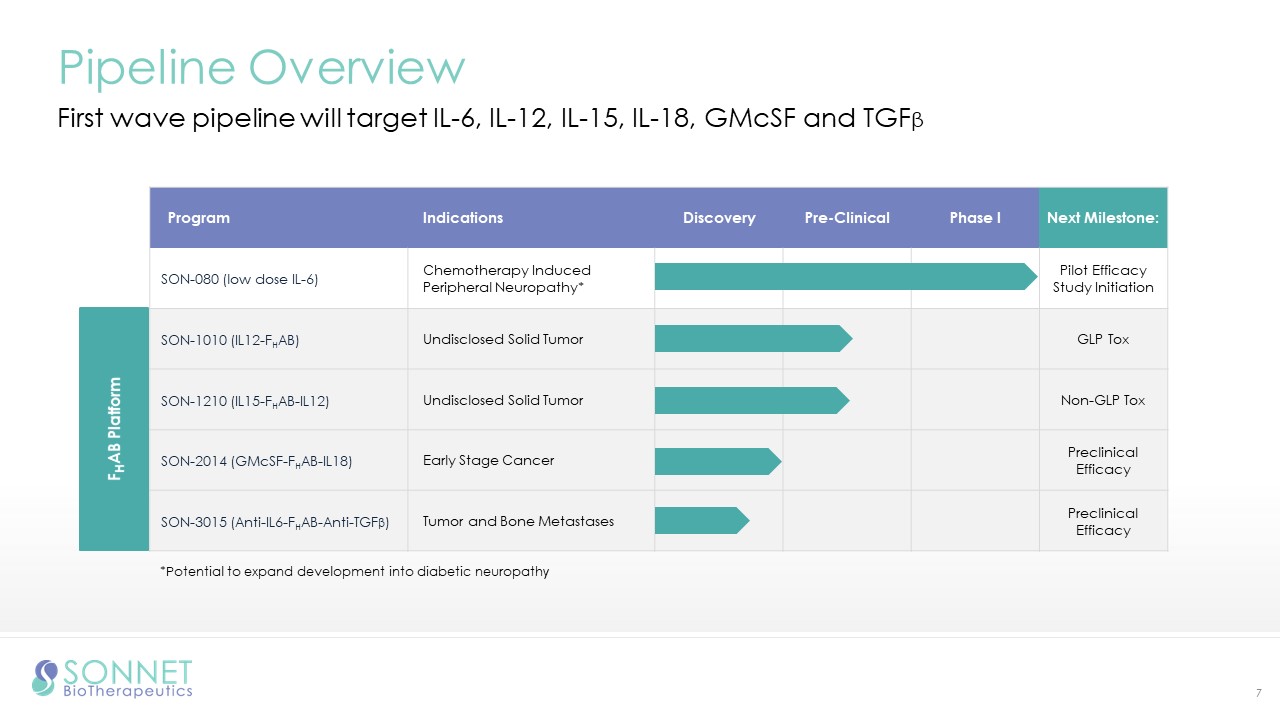Click the SON-1210 progress bar

click(x=751, y=400)
